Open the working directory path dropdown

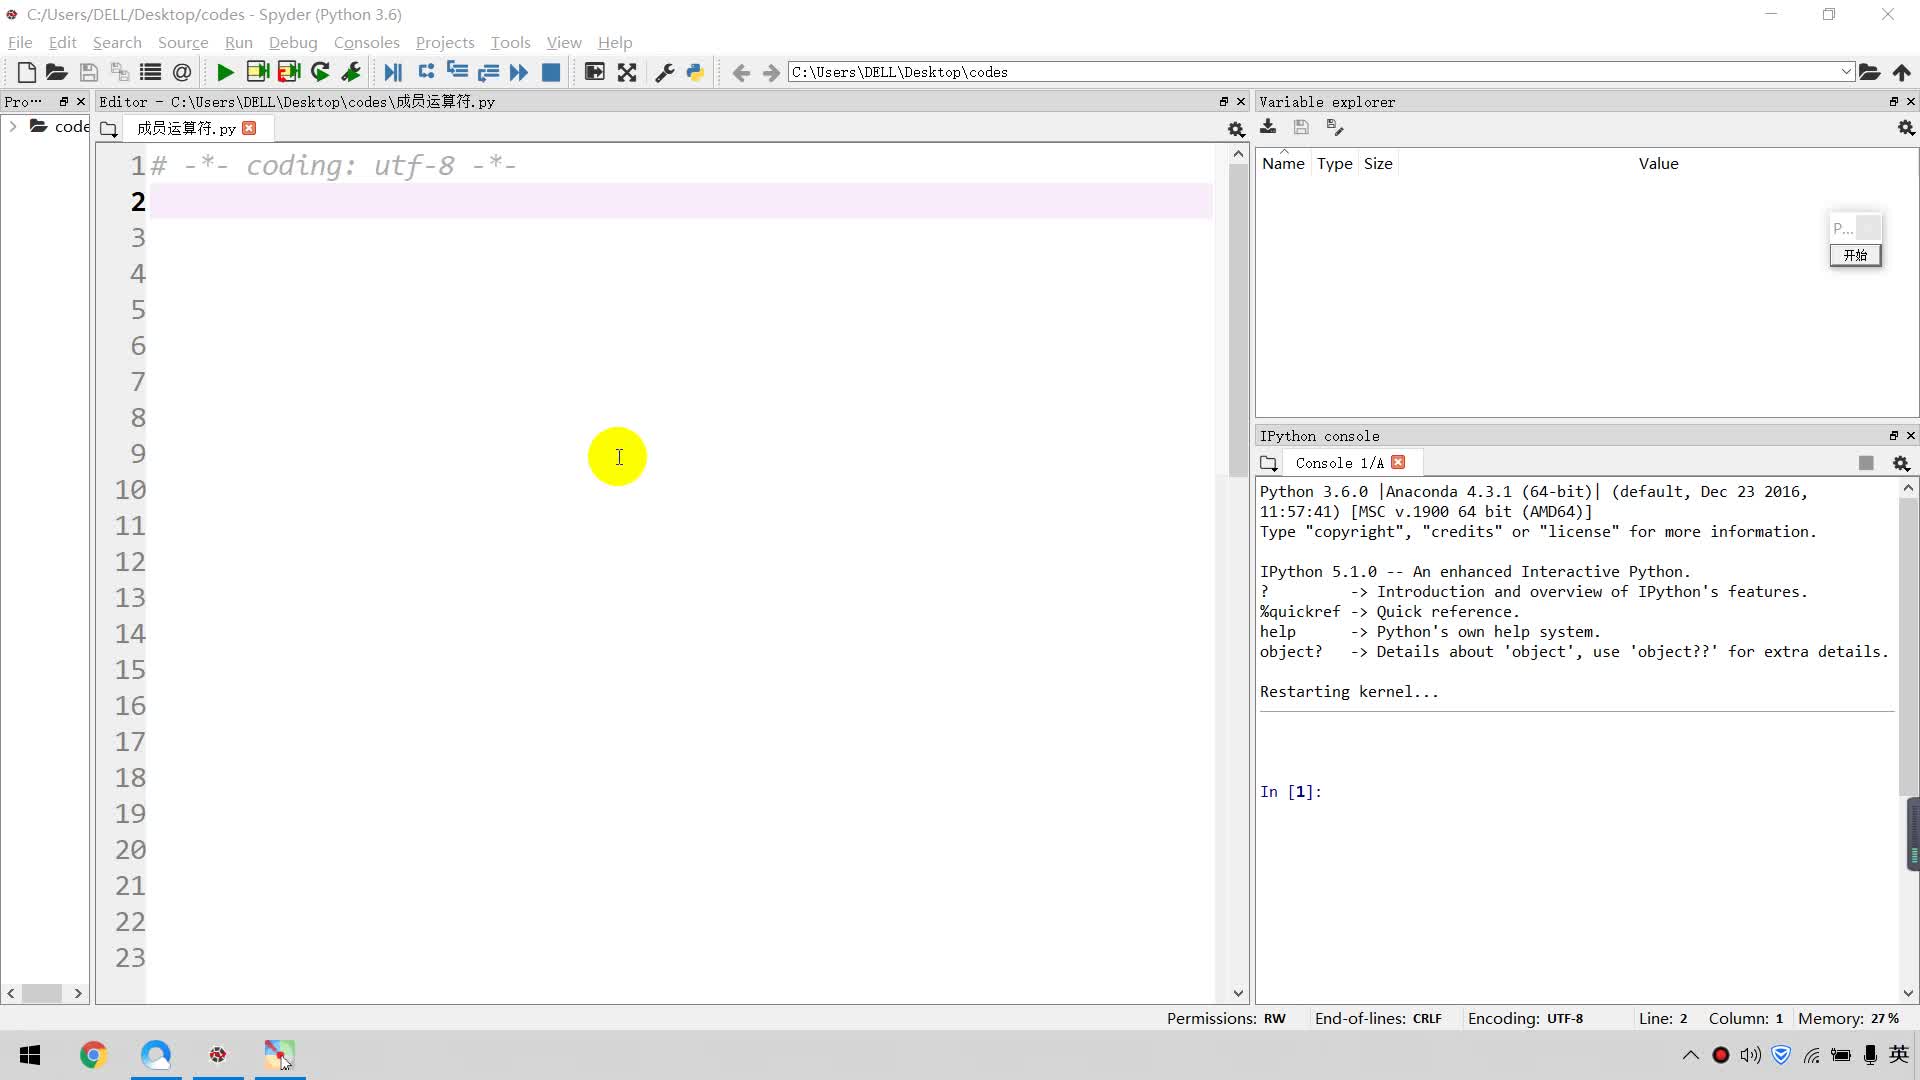click(1845, 72)
